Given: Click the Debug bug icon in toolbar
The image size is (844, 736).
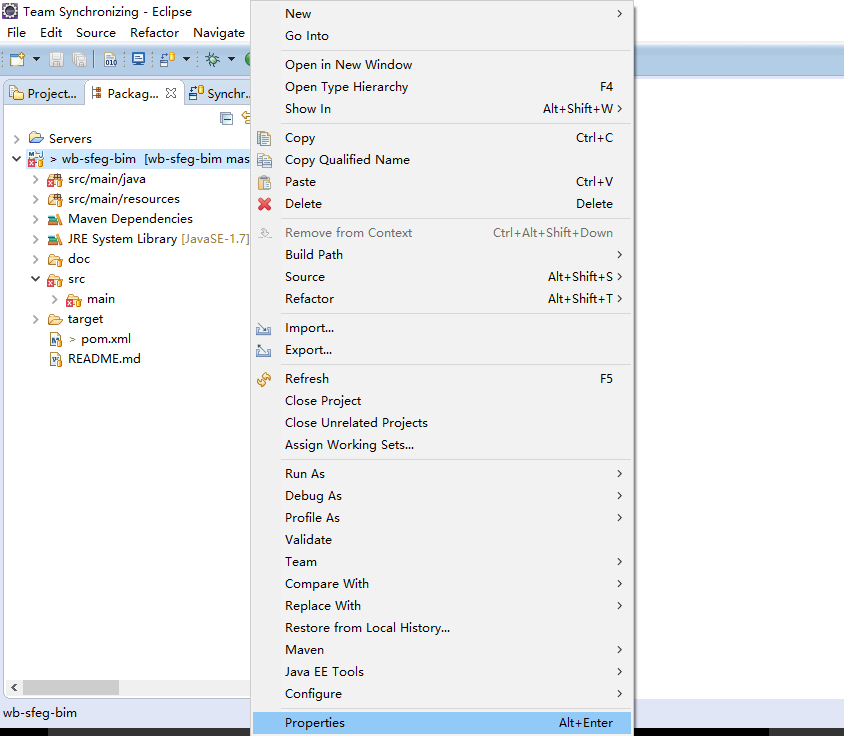Looking at the screenshot, I should click(x=212, y=60).
